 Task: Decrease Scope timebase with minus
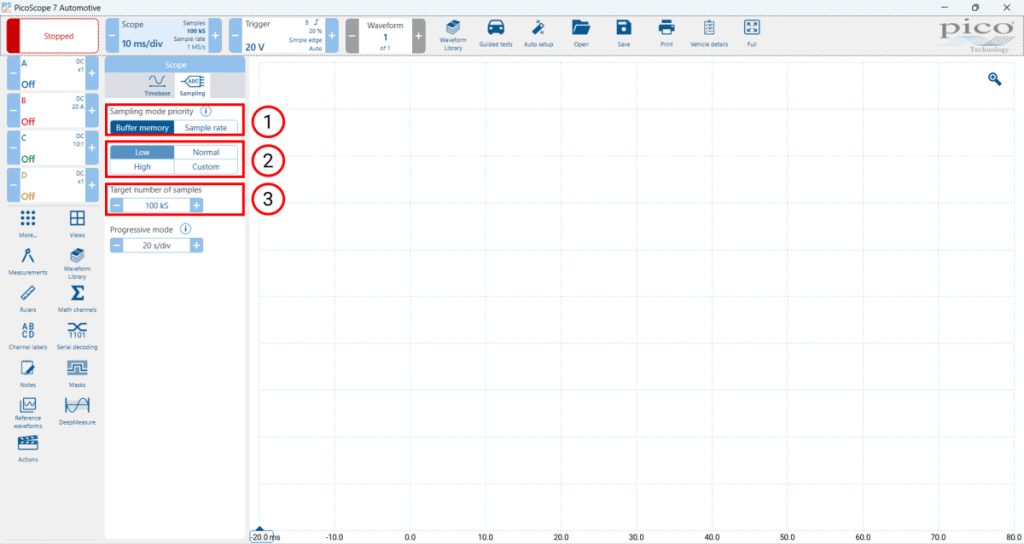point(112,35)
